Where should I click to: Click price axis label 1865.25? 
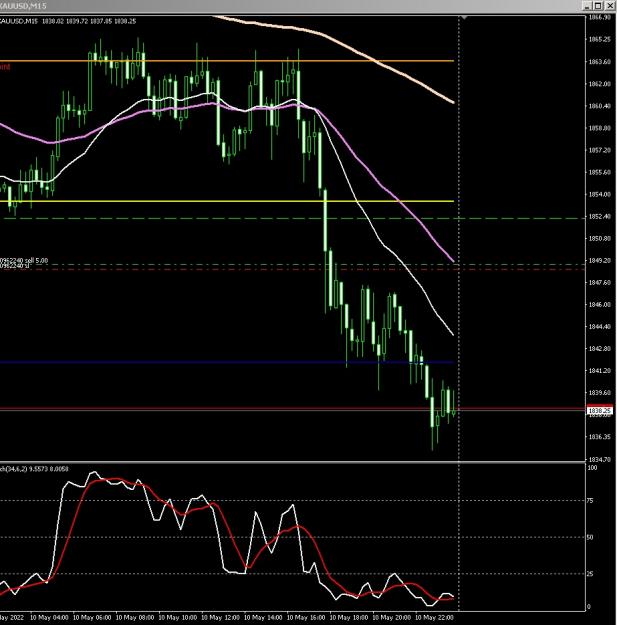[599, 39]
